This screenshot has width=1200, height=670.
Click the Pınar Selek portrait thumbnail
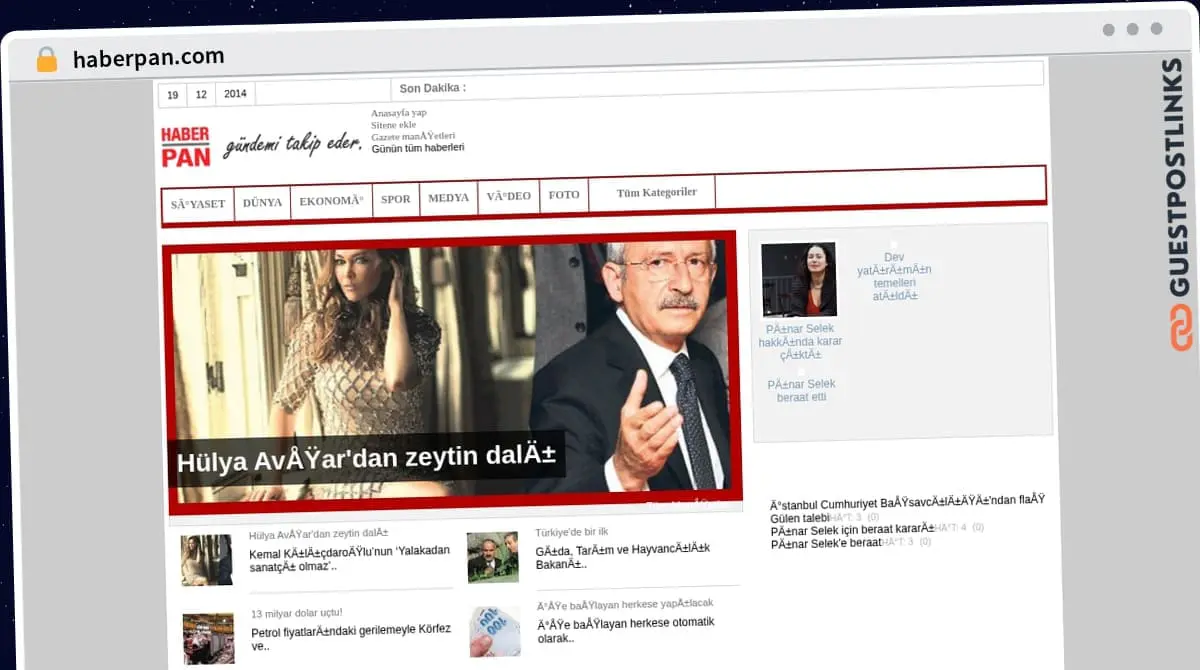coord(798,280)
